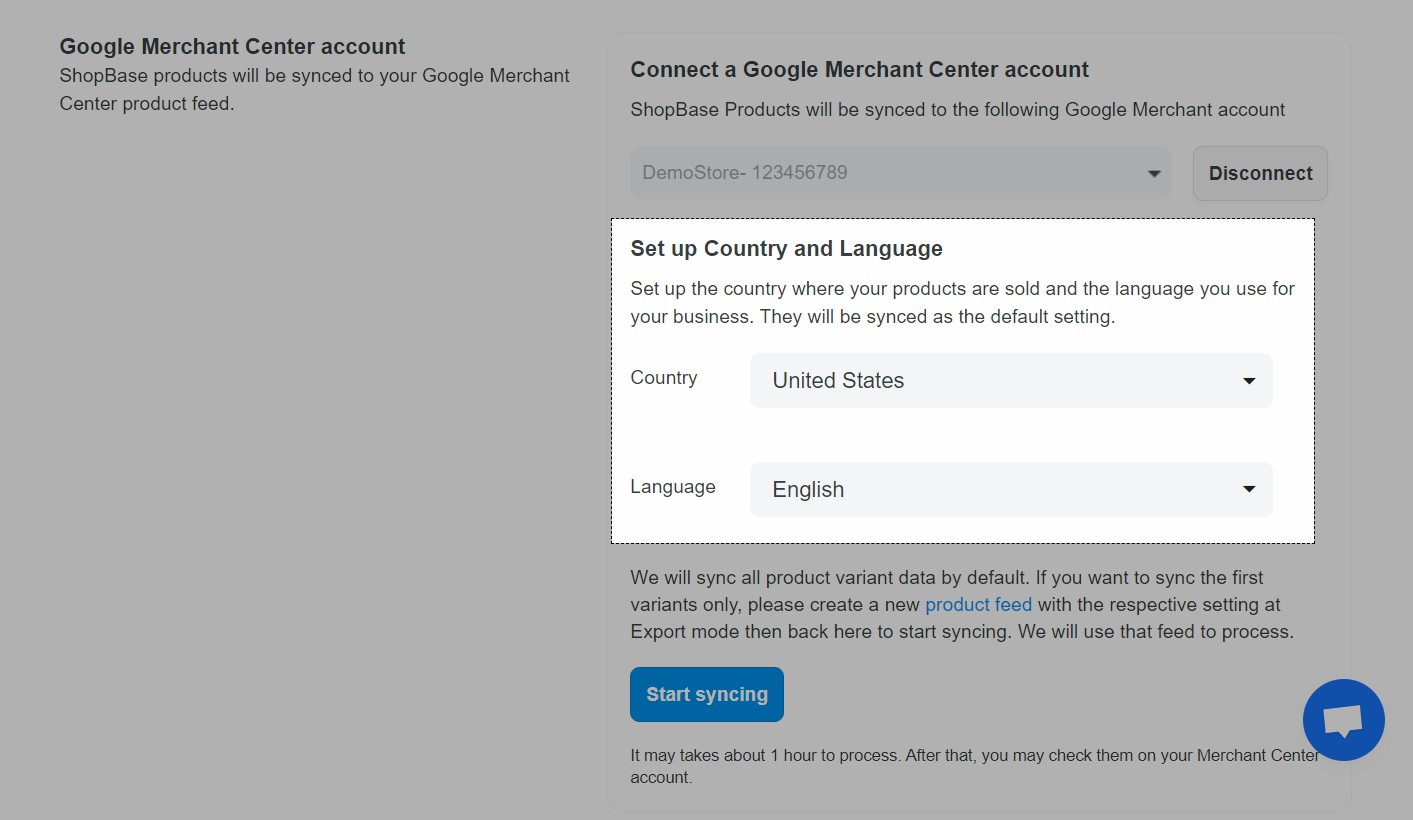Click the product feed sync description under left title

[314, 90]
